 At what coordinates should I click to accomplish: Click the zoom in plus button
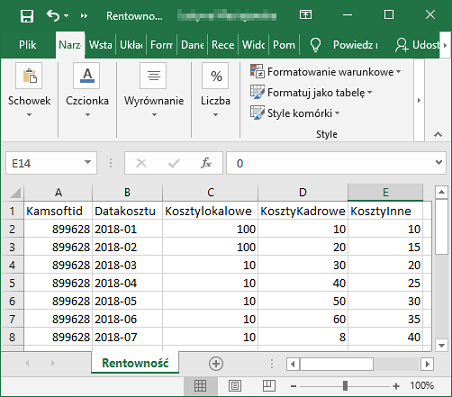pos(396,386)
